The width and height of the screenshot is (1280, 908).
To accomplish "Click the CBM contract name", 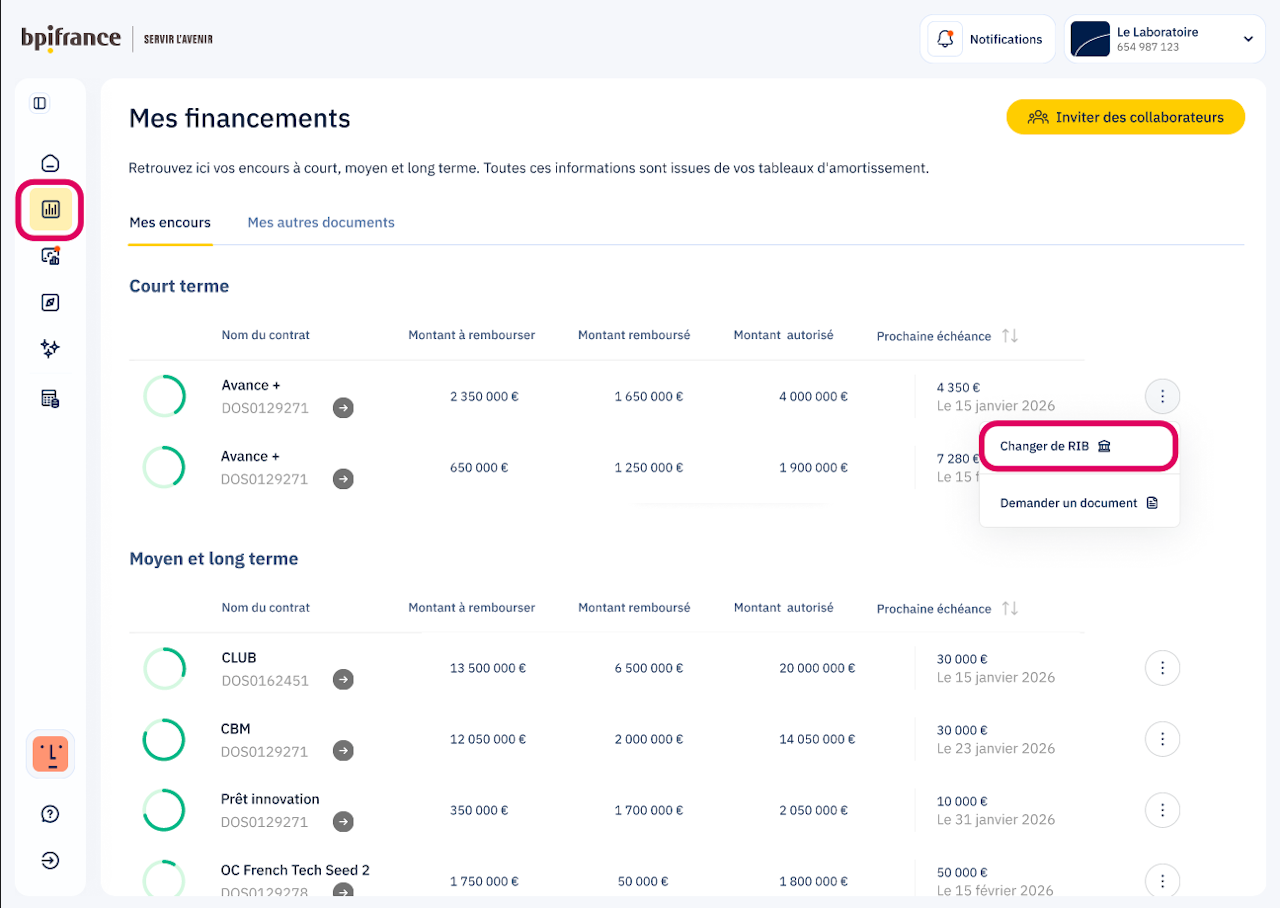I will pyautogui.click(x=236, y=729).
